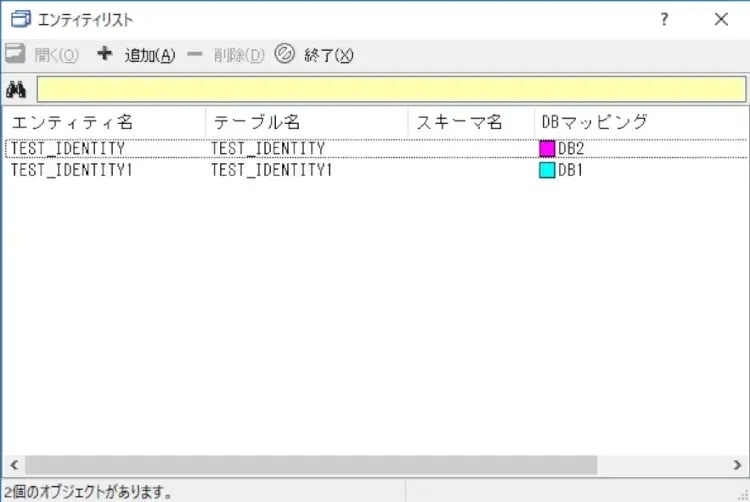Click the スキーマ名 column header
This screenshot has height=502, width=750.
click(459, 122)
